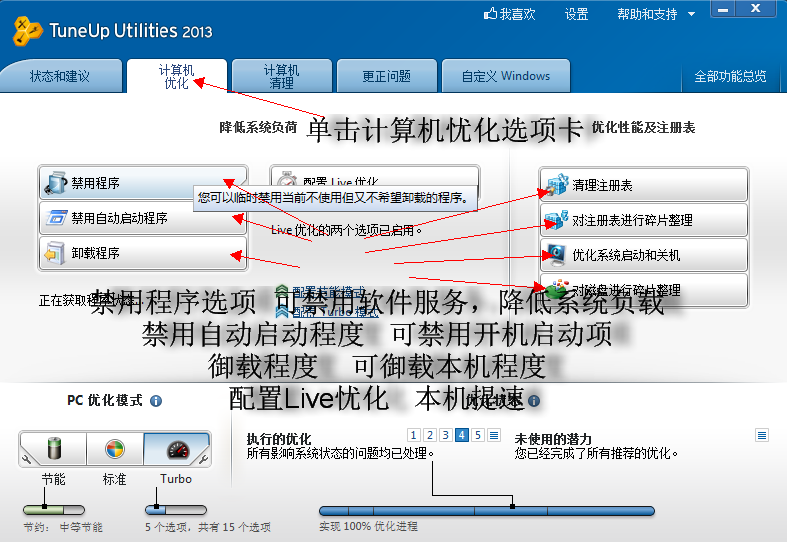787x542 pixels.
Task: Select optimization page number 3
Action: point(446,435)
